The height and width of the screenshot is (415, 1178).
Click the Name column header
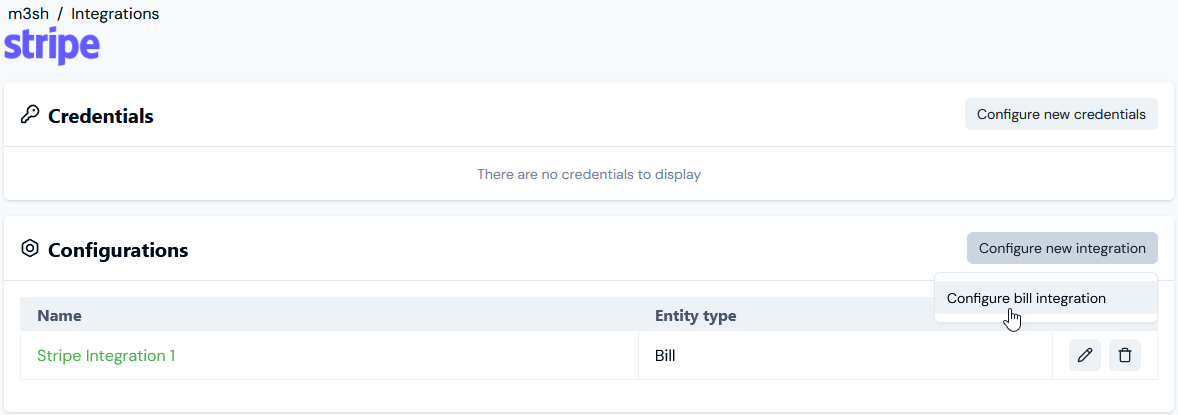point(59,316)
